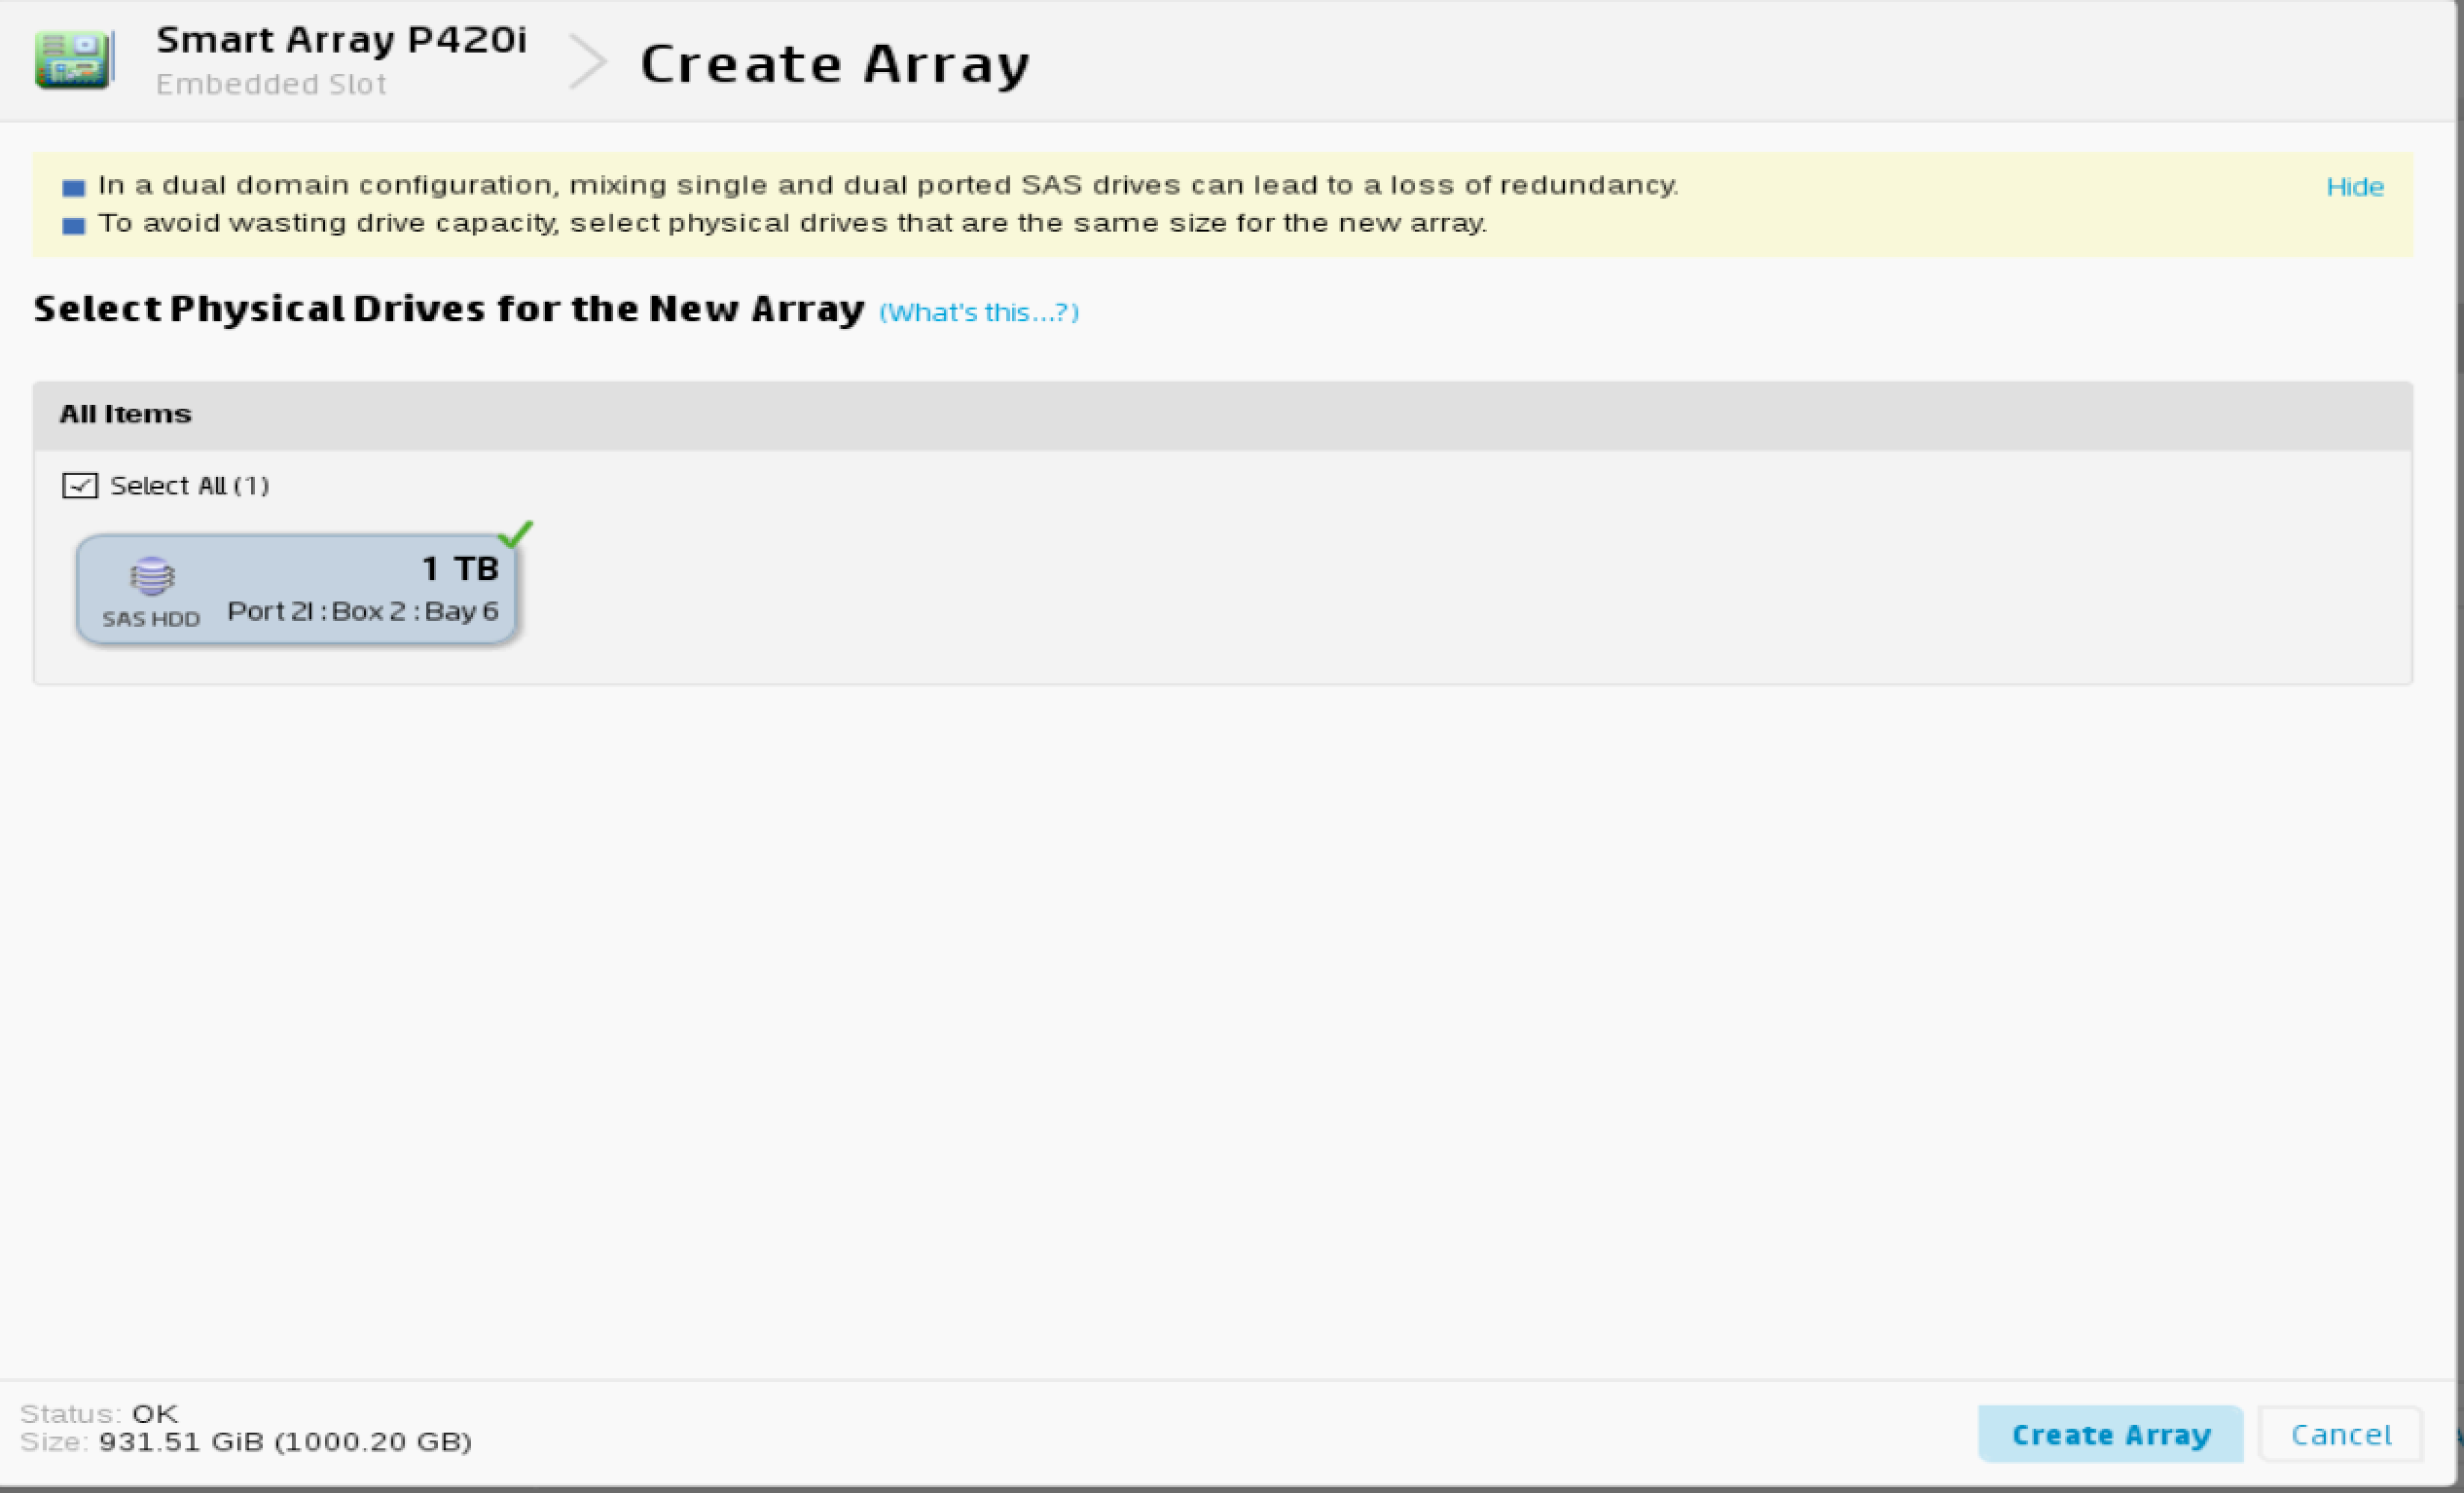Image resolution: width=2464 pixels, height=1493 pixels.
Task: Open the What's this...? help link
Action: 978,313
